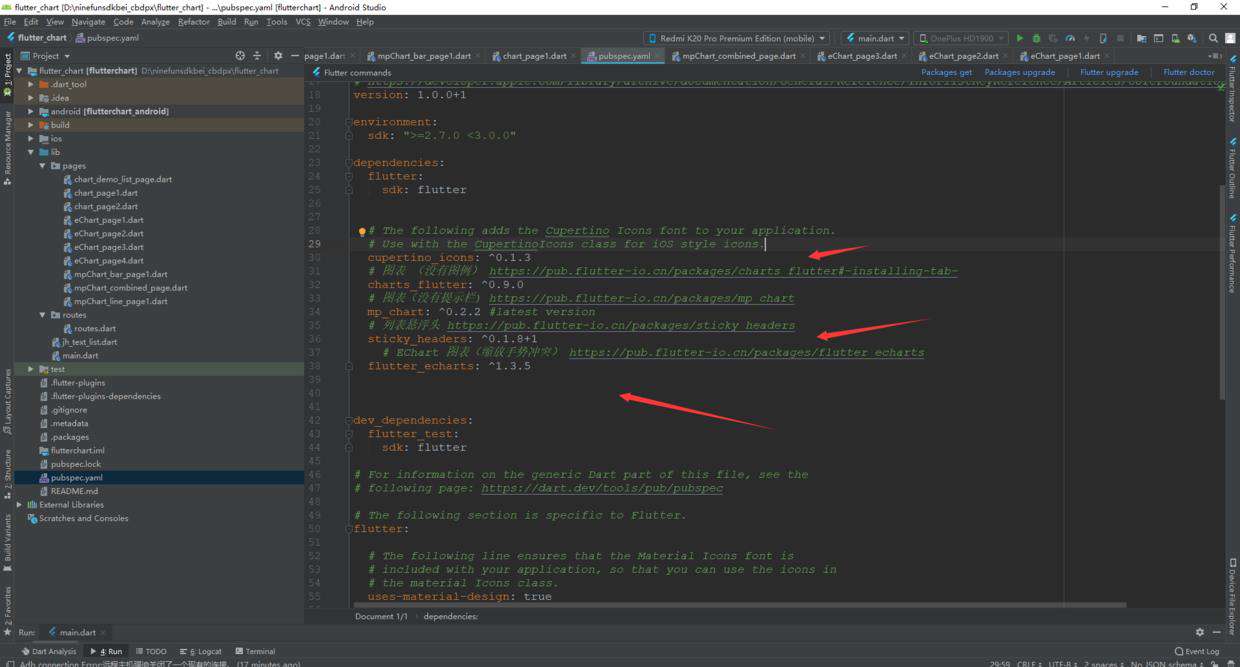The image size is (1240, 667).
Task: Open the TODO tool window
Action: (x=150, y=651)
